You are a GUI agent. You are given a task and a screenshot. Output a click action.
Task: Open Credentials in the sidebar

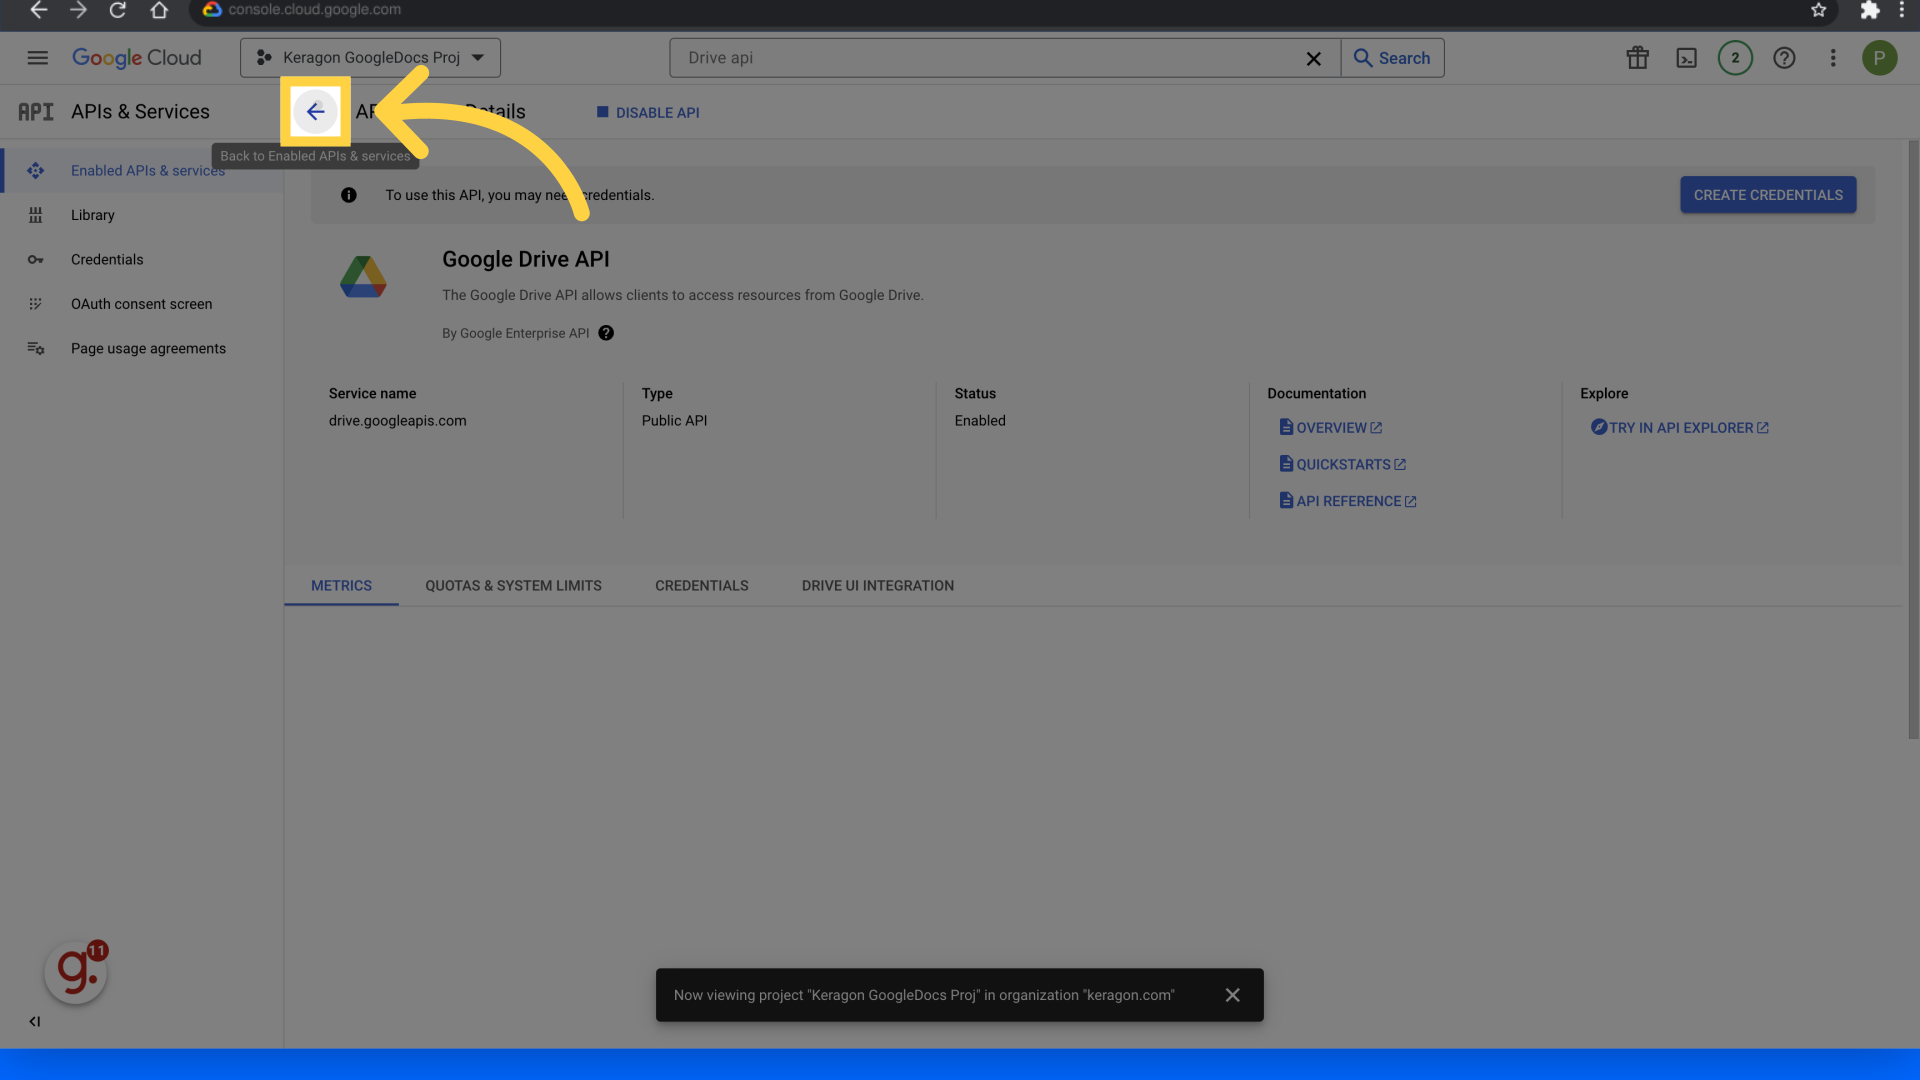pyautogui.click(x=142, y=260)
